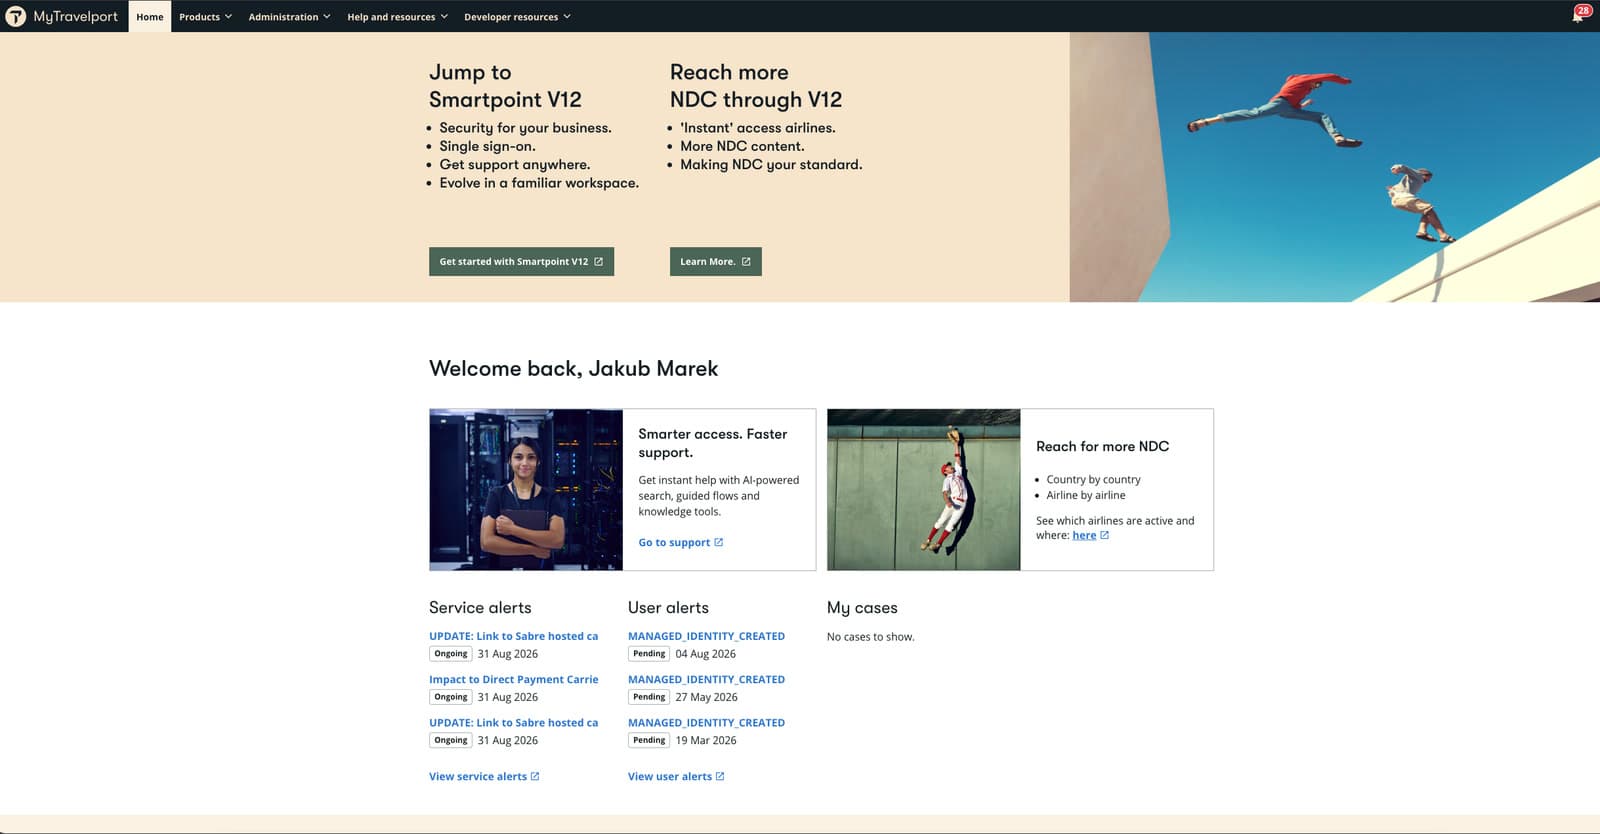This screenshot has height=834, width=1600.
Task: Click 'Reach more NDC through V12' heading
Action: point(756,86)
